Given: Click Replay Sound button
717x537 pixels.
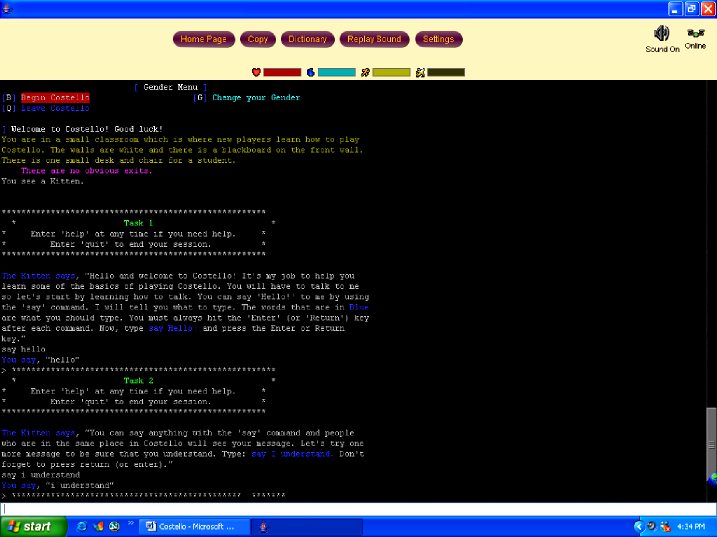Looking at the screenshot, I should [374, 39].
